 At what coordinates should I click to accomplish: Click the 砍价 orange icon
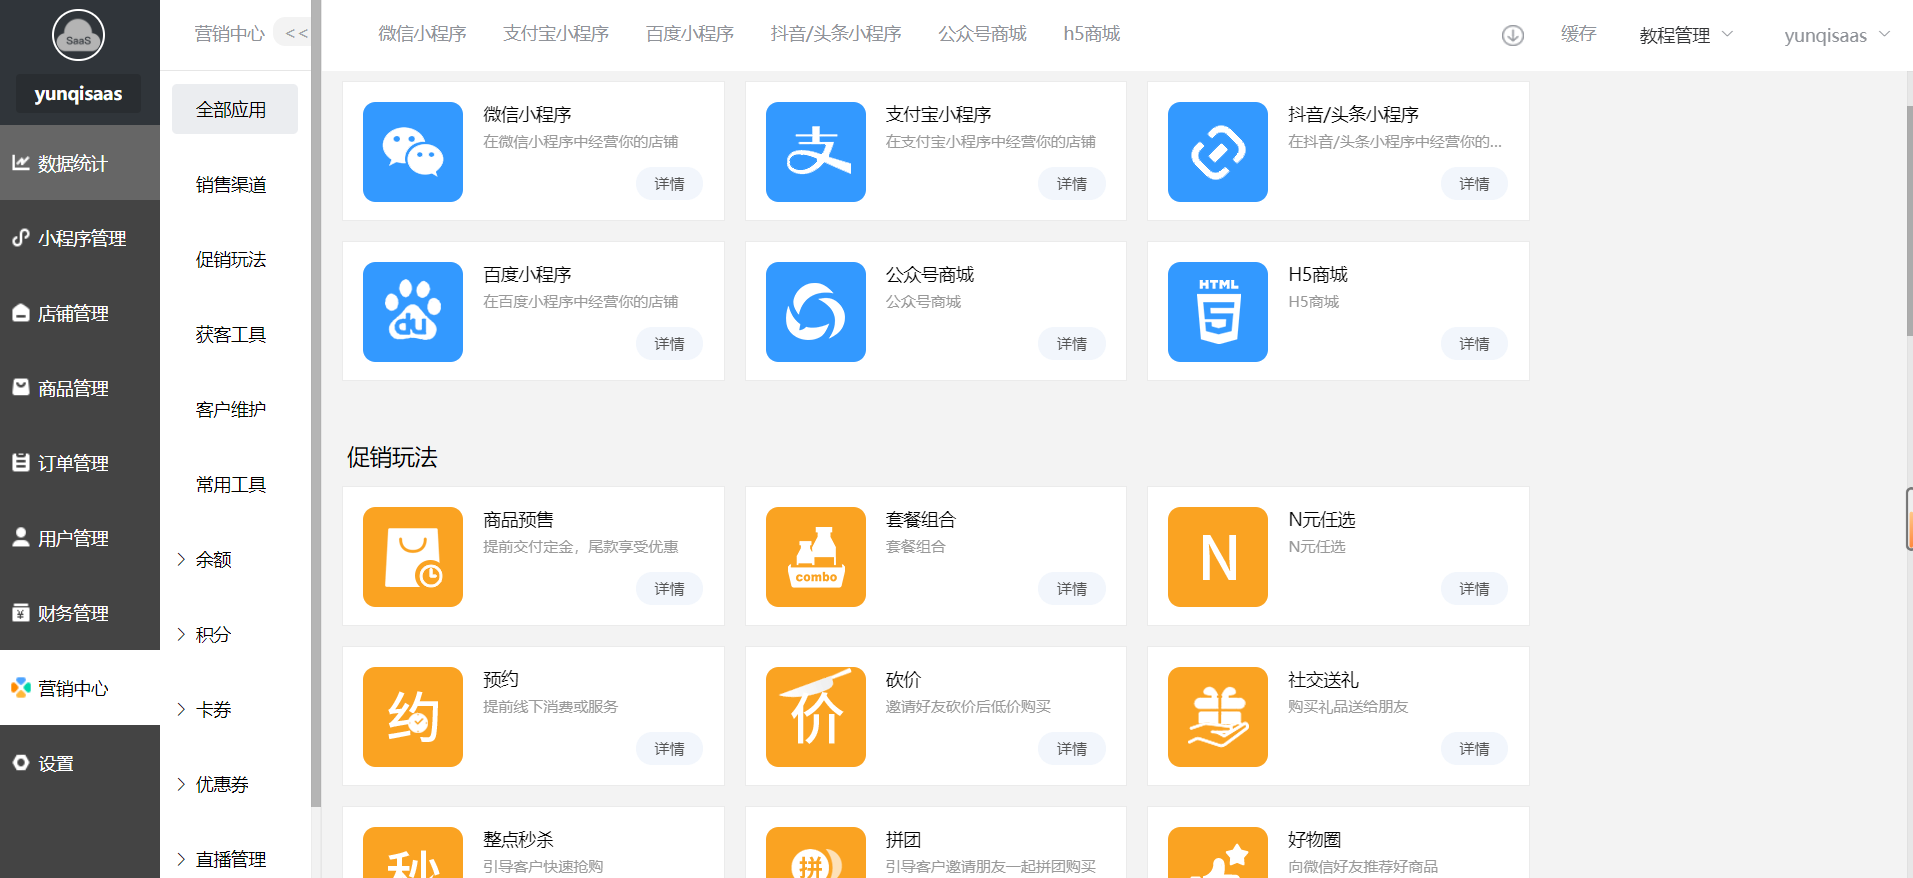click(816, 717)
